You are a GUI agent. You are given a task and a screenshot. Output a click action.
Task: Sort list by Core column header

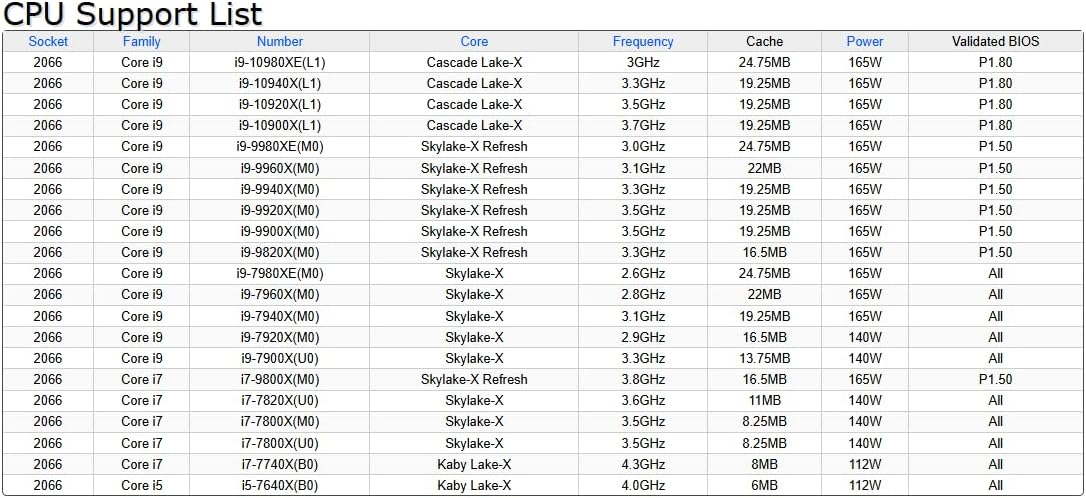[474, 42]
